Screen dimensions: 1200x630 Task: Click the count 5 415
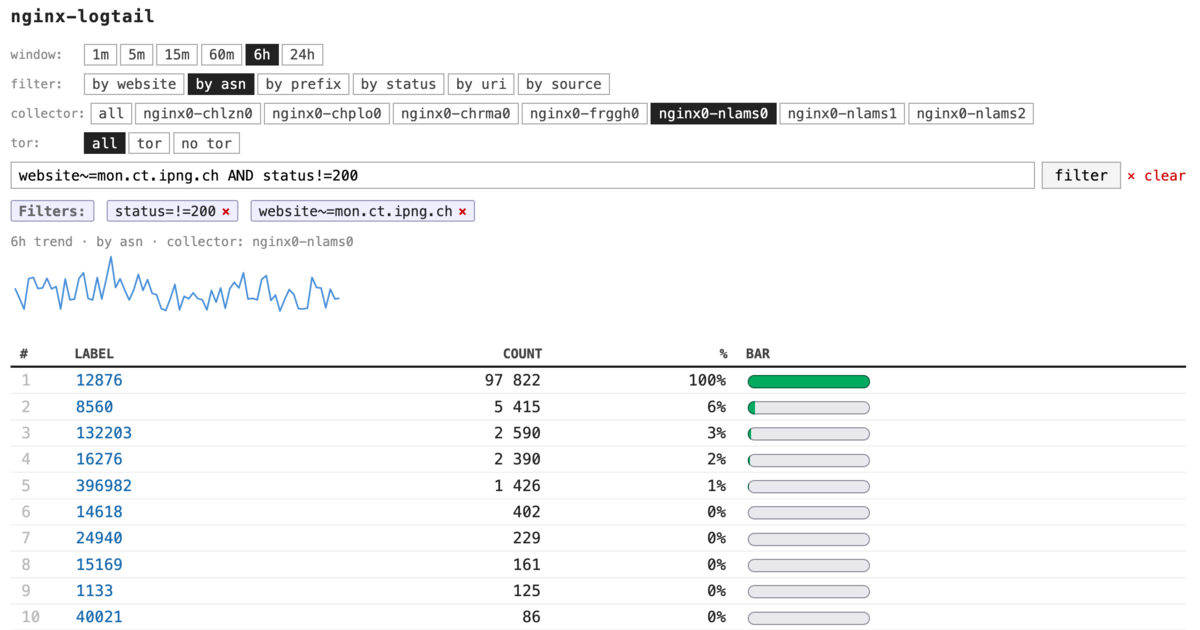(x=517, y=407)
